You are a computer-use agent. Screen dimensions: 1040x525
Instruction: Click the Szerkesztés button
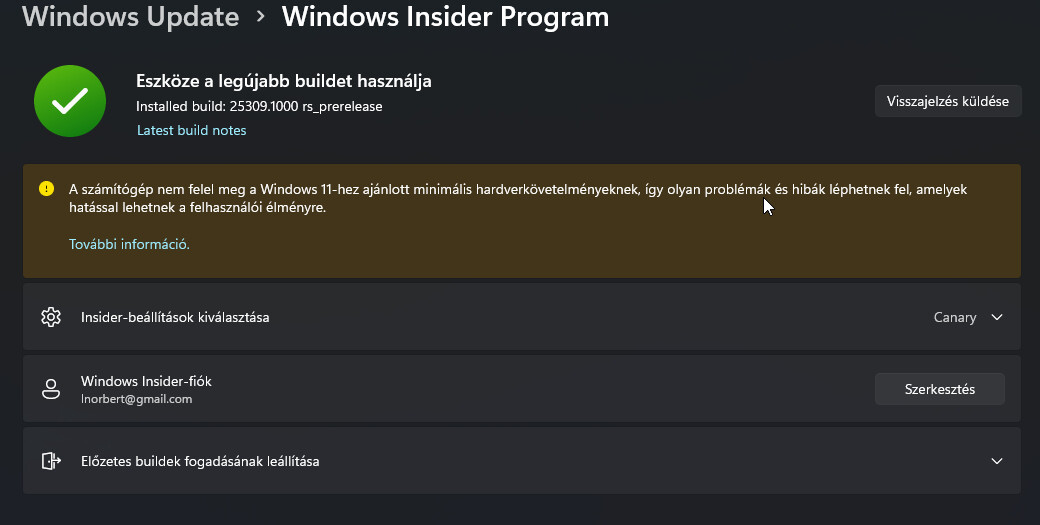(x=940, y=389)
